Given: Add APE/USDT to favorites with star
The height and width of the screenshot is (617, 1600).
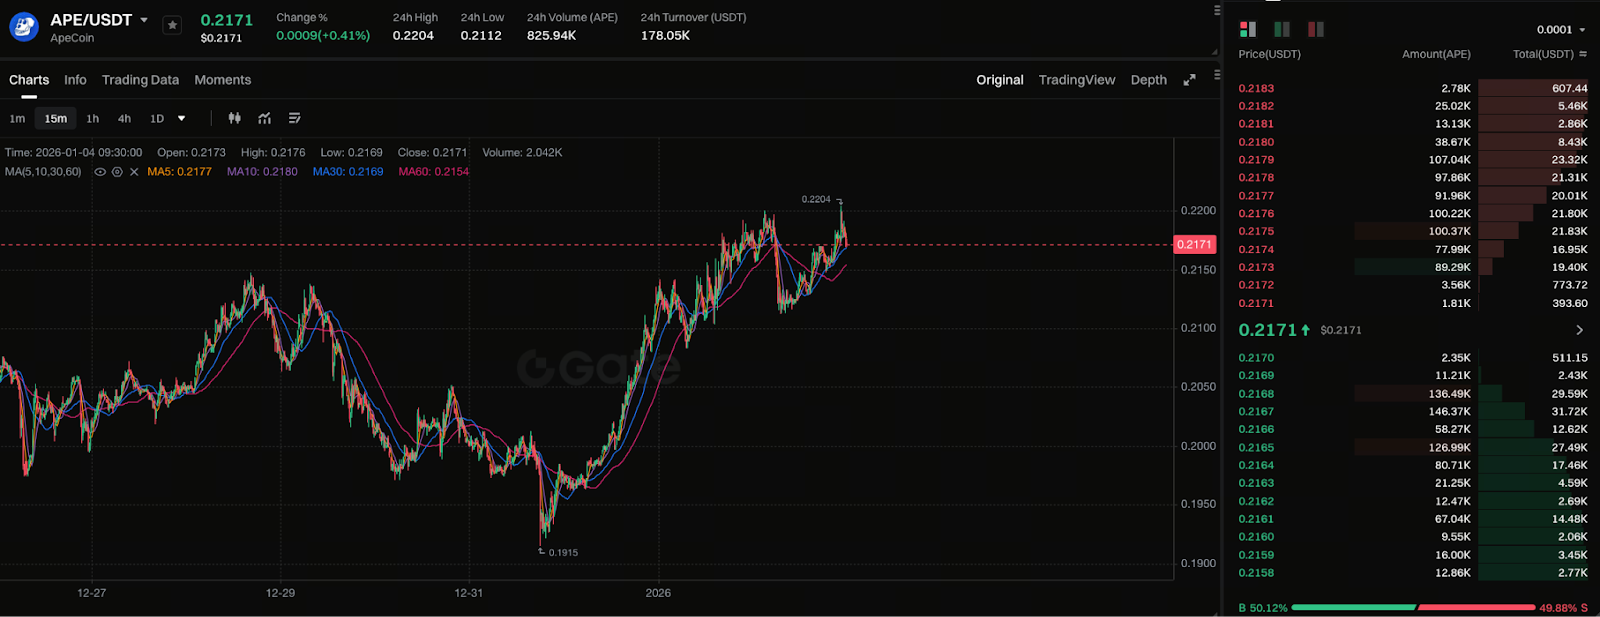Looking at the screenshot, I should (172, 25).
